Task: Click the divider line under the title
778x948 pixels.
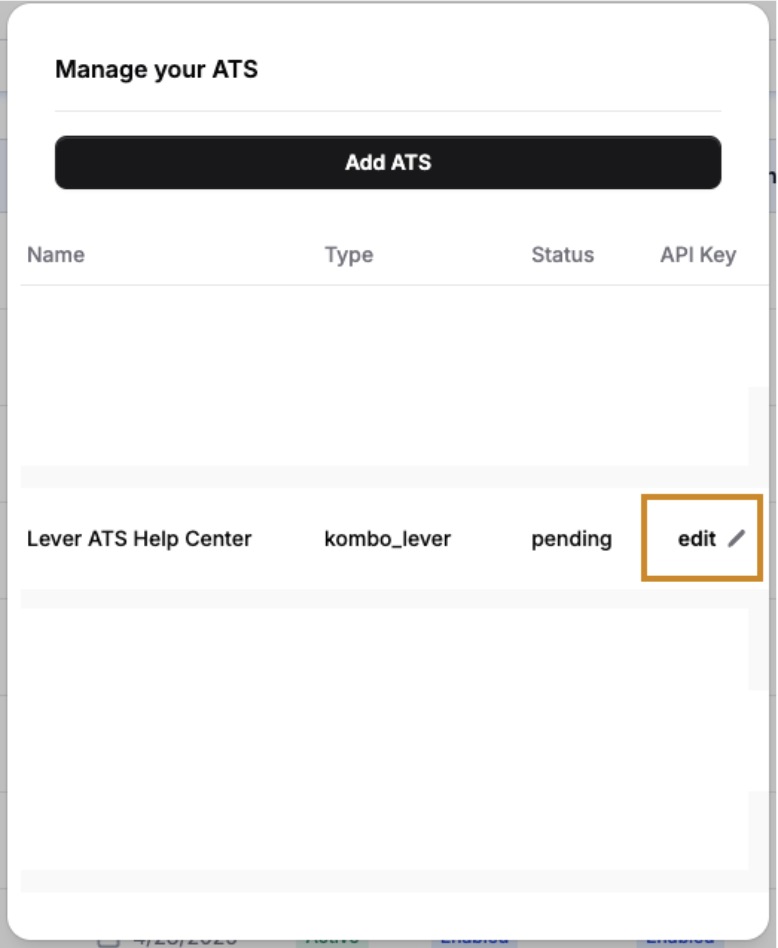Action: point(387,111)
